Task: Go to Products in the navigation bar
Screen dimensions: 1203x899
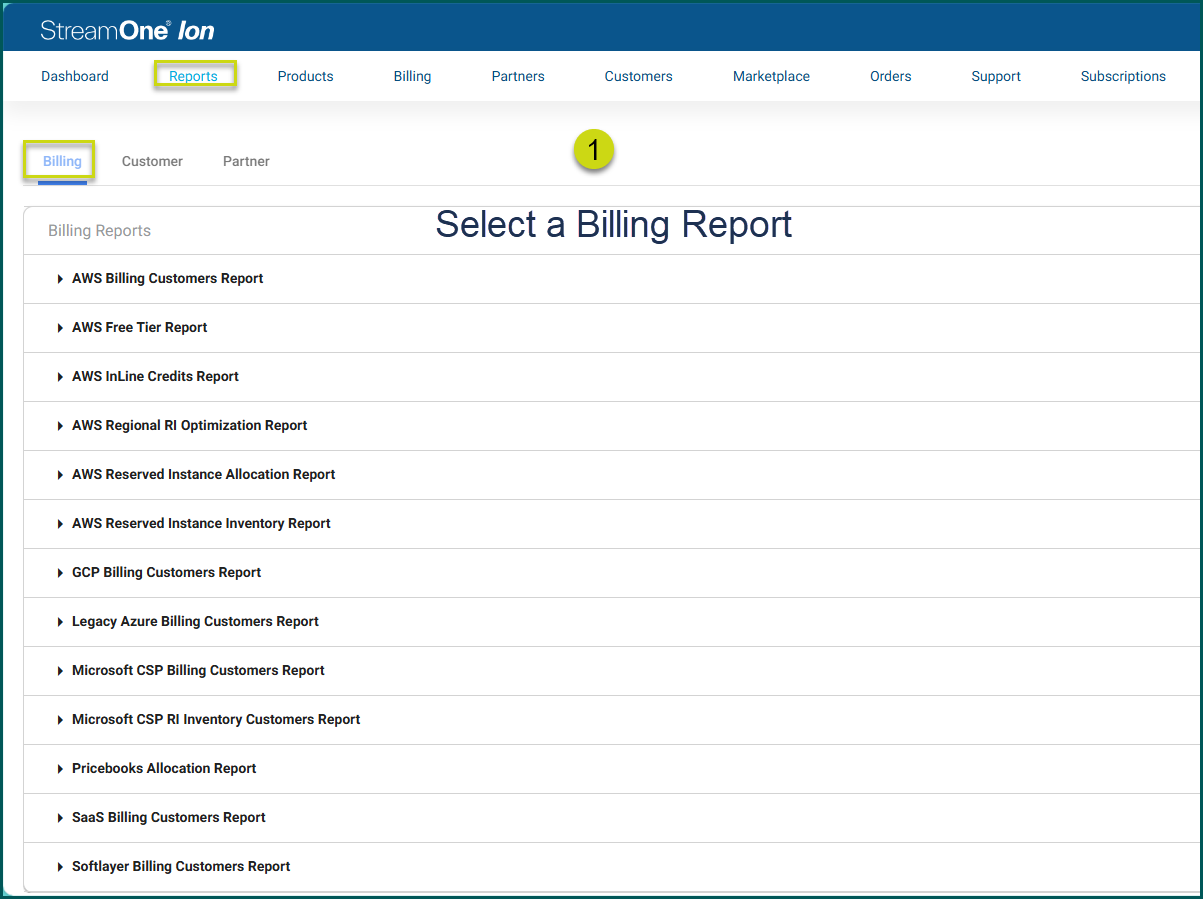Action: coord(306,76)
